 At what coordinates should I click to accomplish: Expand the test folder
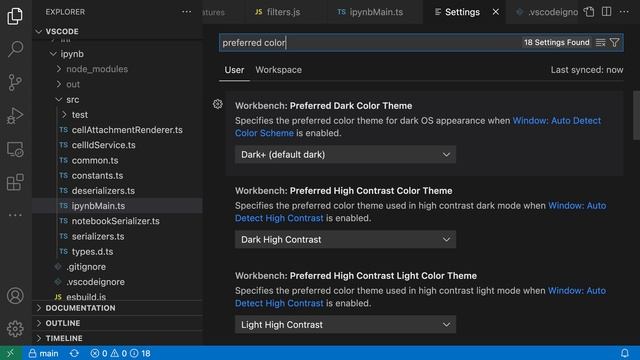(x=118, y=115)
